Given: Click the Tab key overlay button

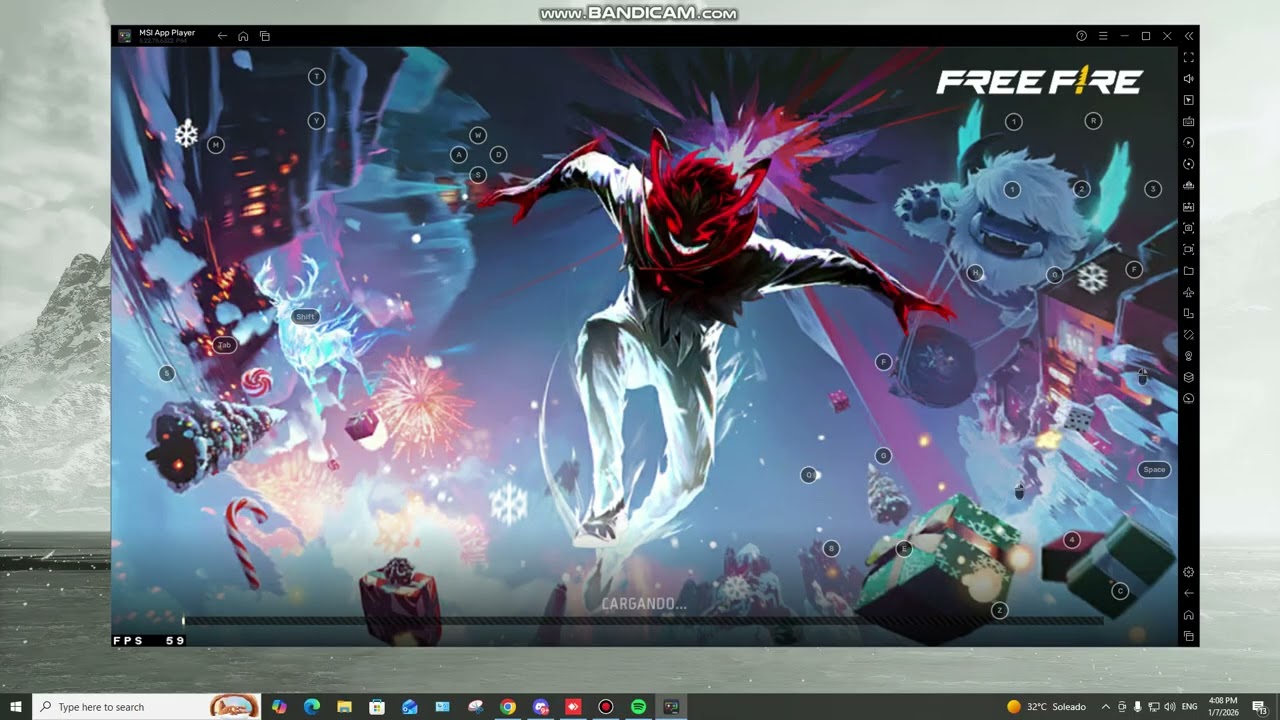Looking at the screenshot, I should (224, 345).
